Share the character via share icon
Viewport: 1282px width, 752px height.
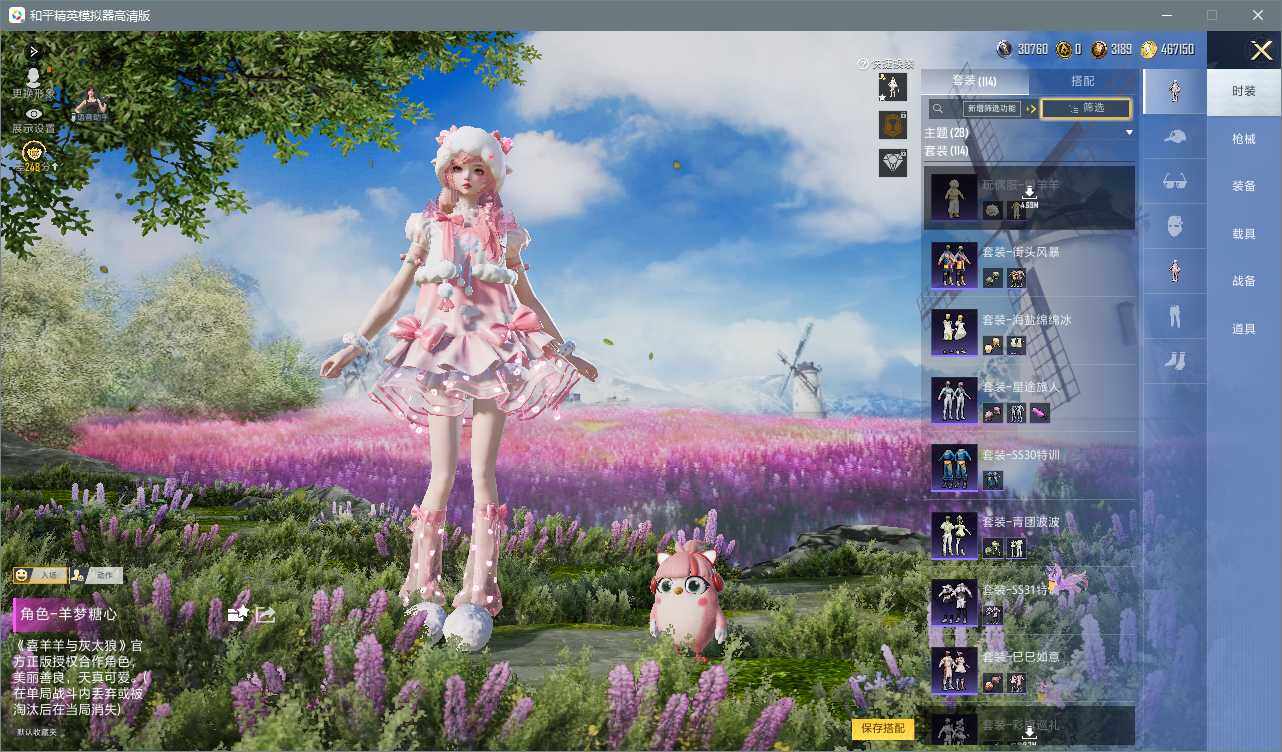[x=265, y=613]
